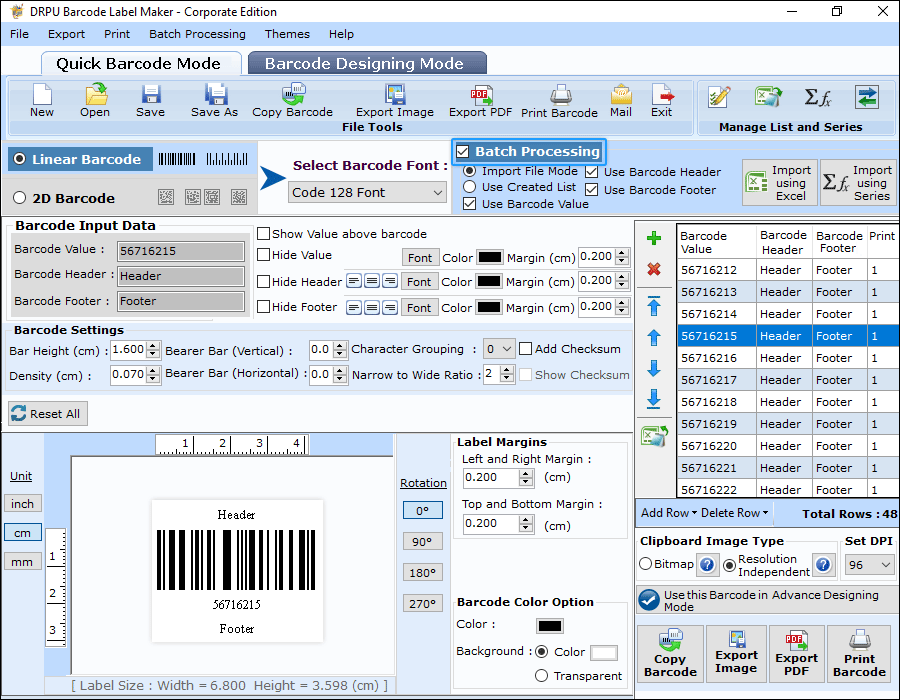
Task: Select Use Created List radio option
Action: 470,186
